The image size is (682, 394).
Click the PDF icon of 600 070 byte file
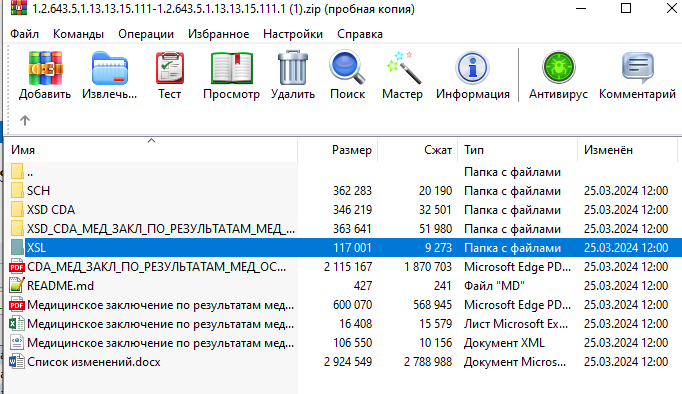coord(17,305)
